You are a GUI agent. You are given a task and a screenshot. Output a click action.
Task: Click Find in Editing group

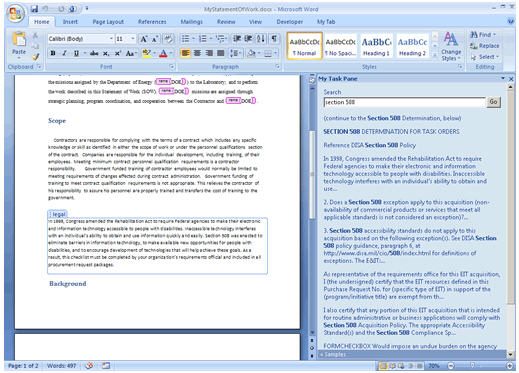tap(483, 35)
